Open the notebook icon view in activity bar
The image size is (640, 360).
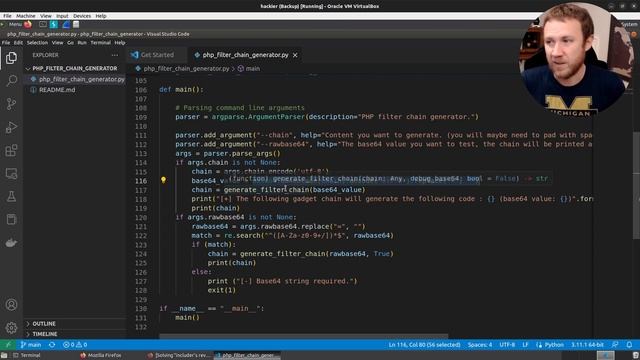(11, 220)
